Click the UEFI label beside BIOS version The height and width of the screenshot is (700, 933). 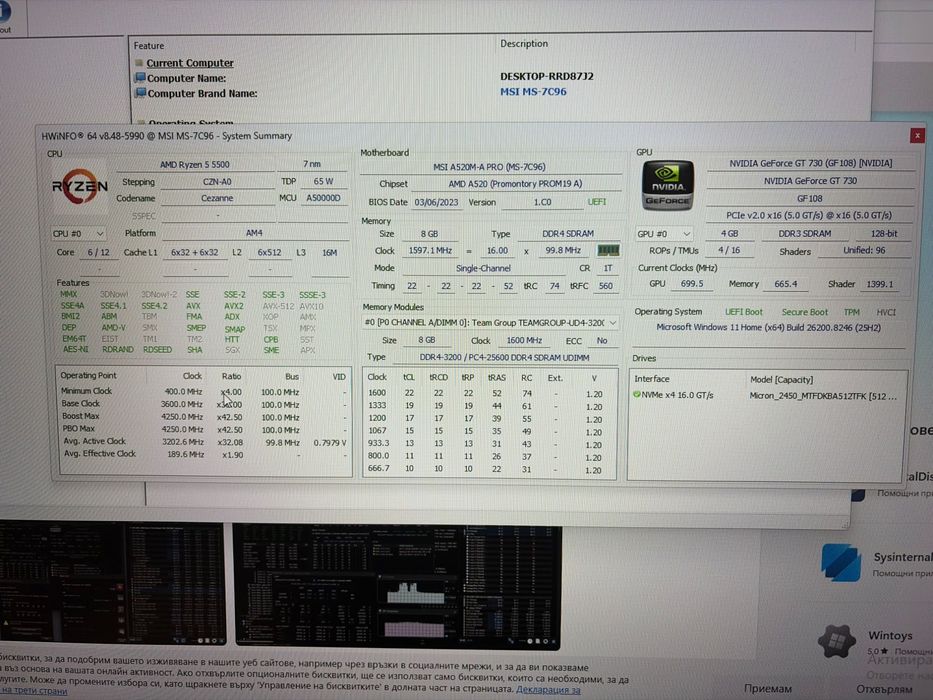point(596,202)
